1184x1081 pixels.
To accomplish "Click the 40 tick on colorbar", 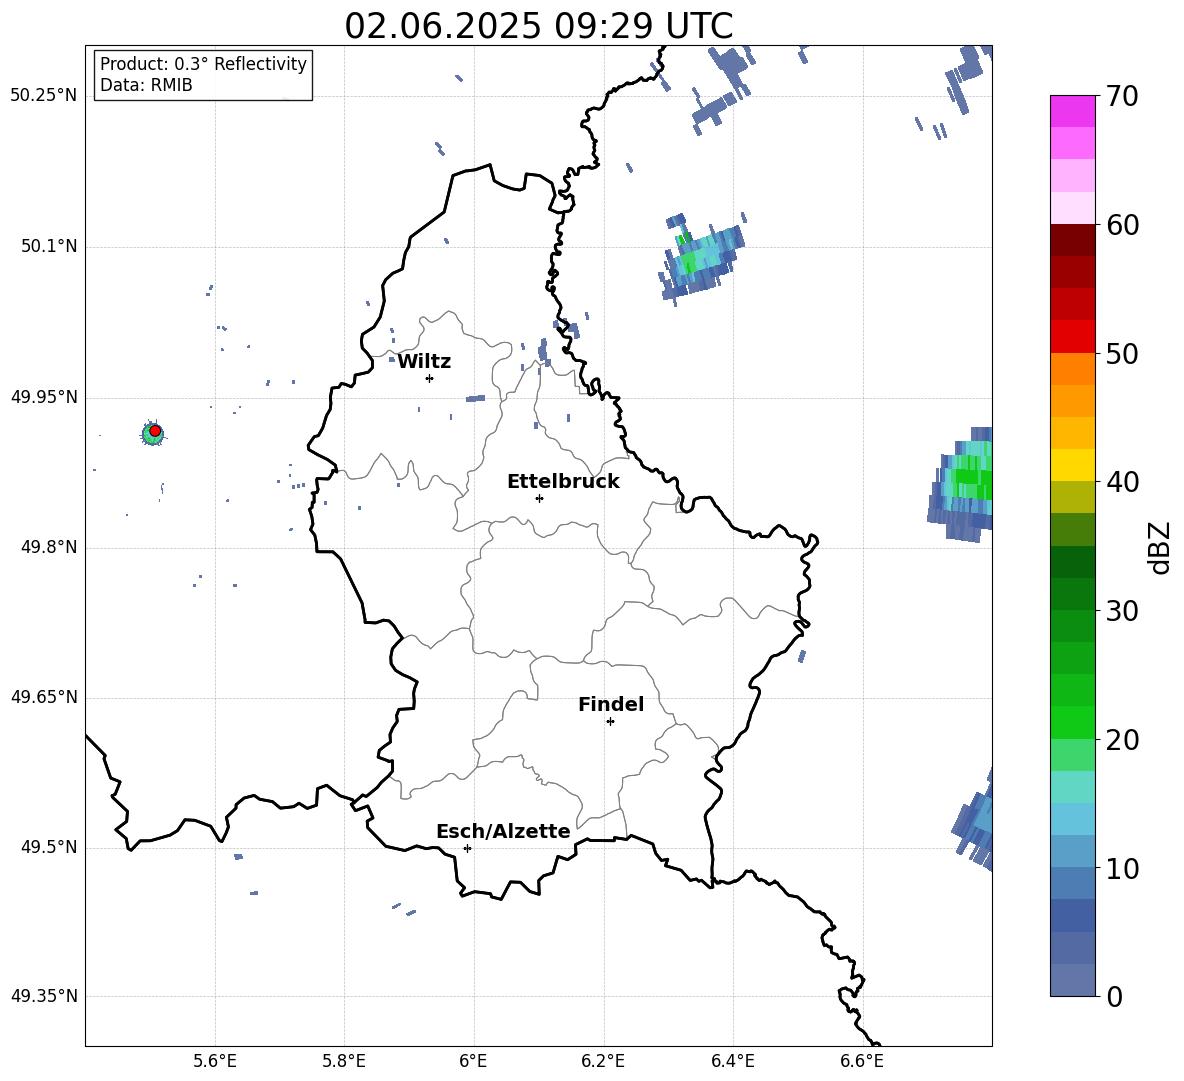I will click(1121, 482).
